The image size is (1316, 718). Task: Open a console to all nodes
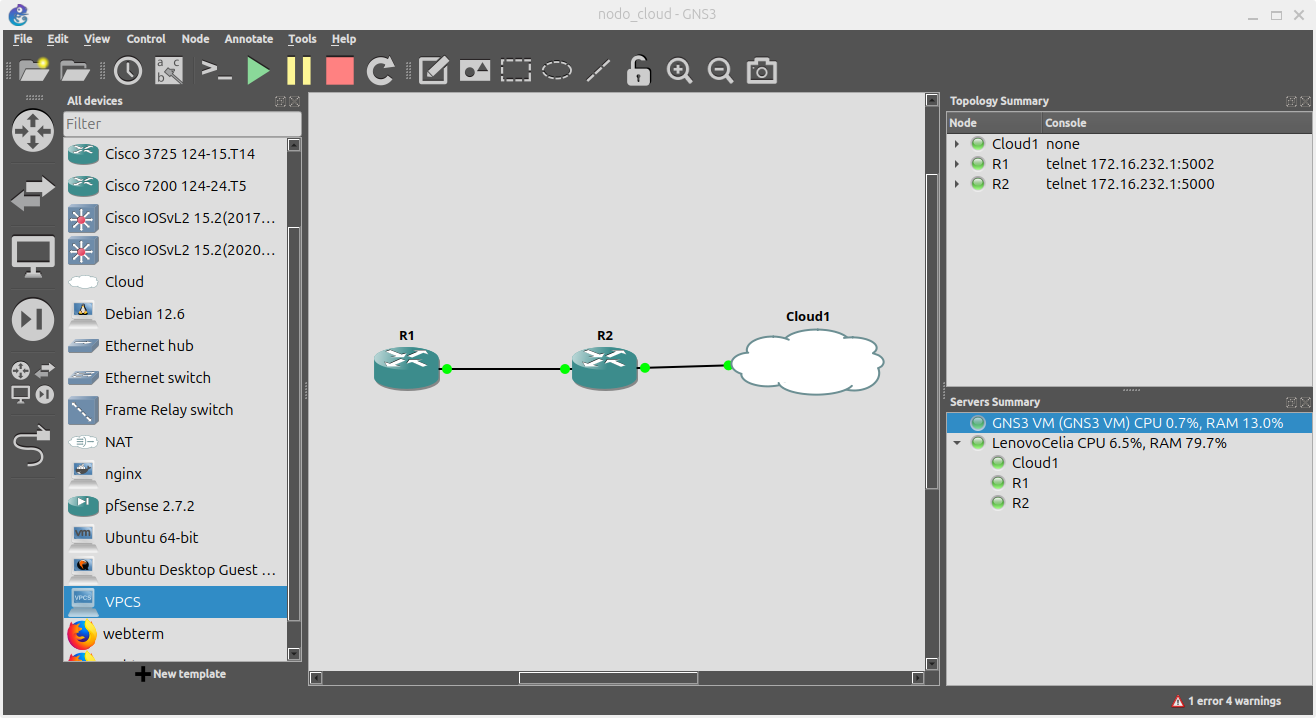click(217, 71)
